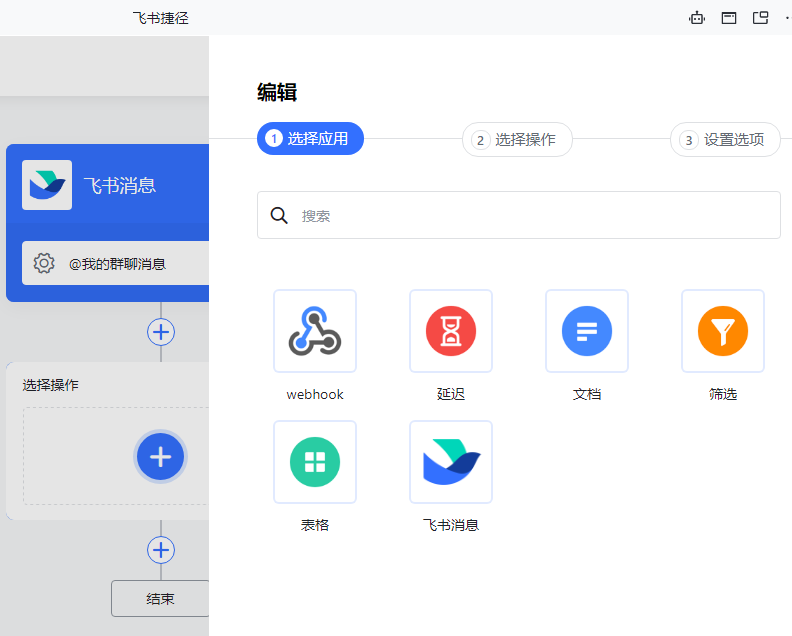
Task: Click the 选择操作 card heading
Action: (51, 385)
